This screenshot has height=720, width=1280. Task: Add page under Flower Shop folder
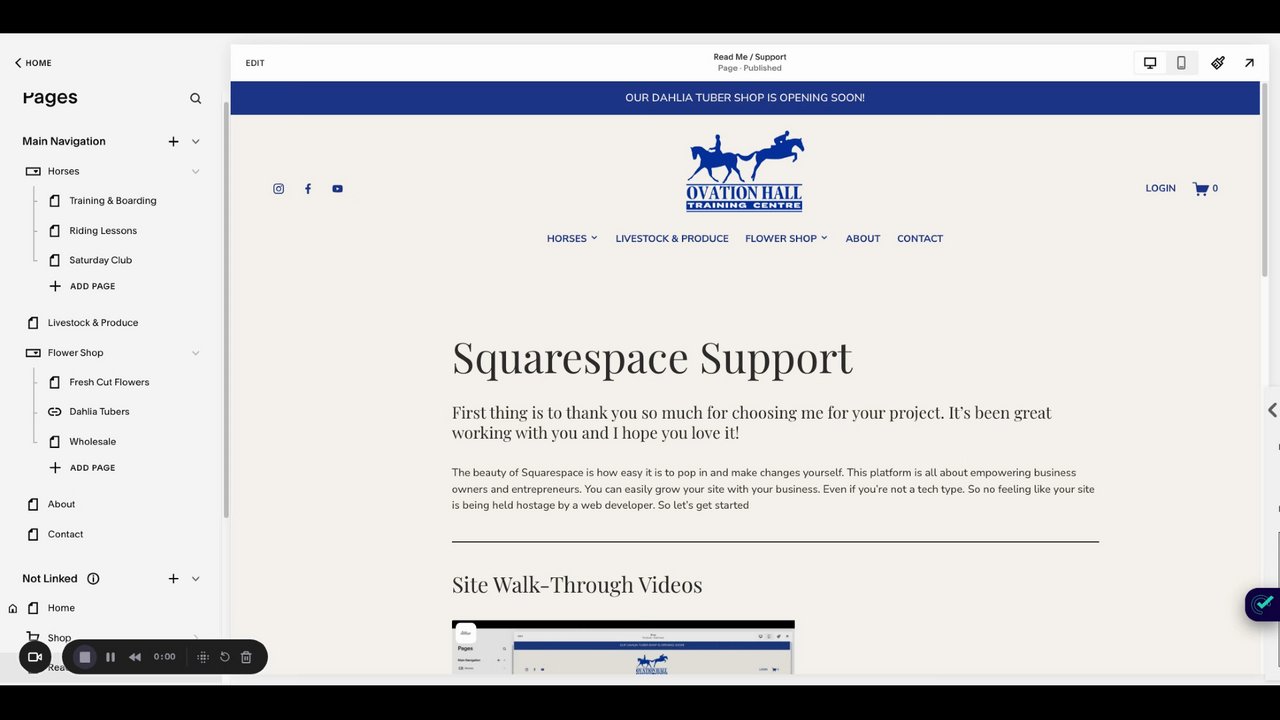(82, 468)
